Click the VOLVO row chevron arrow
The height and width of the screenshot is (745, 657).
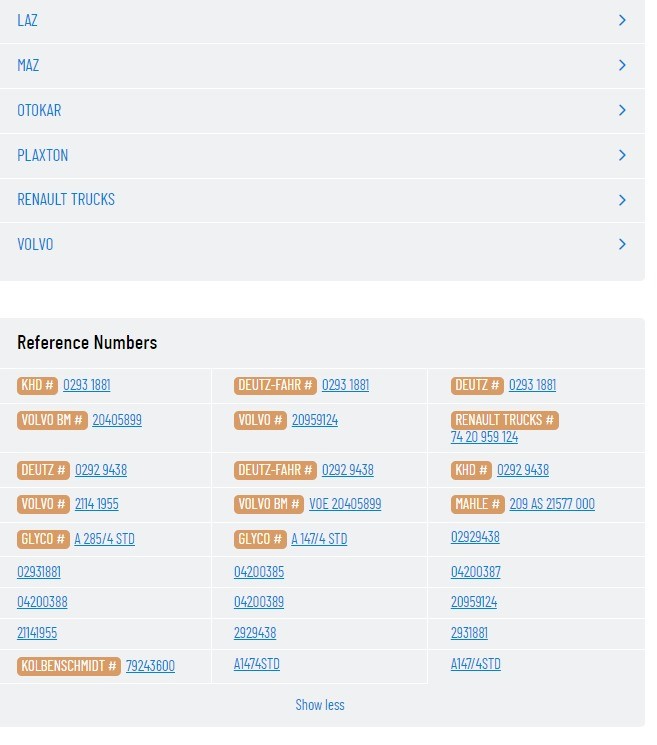622,244
